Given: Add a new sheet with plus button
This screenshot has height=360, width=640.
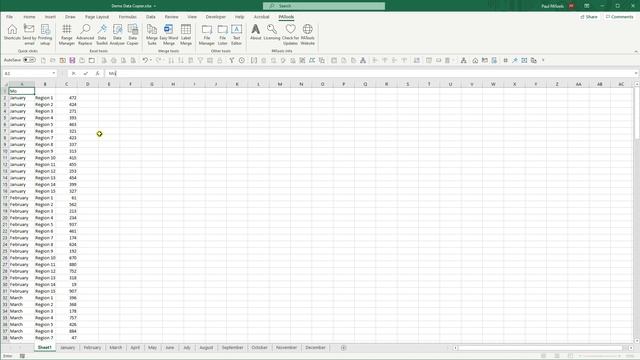Looking at the screenshot, I should click(344, 348).
